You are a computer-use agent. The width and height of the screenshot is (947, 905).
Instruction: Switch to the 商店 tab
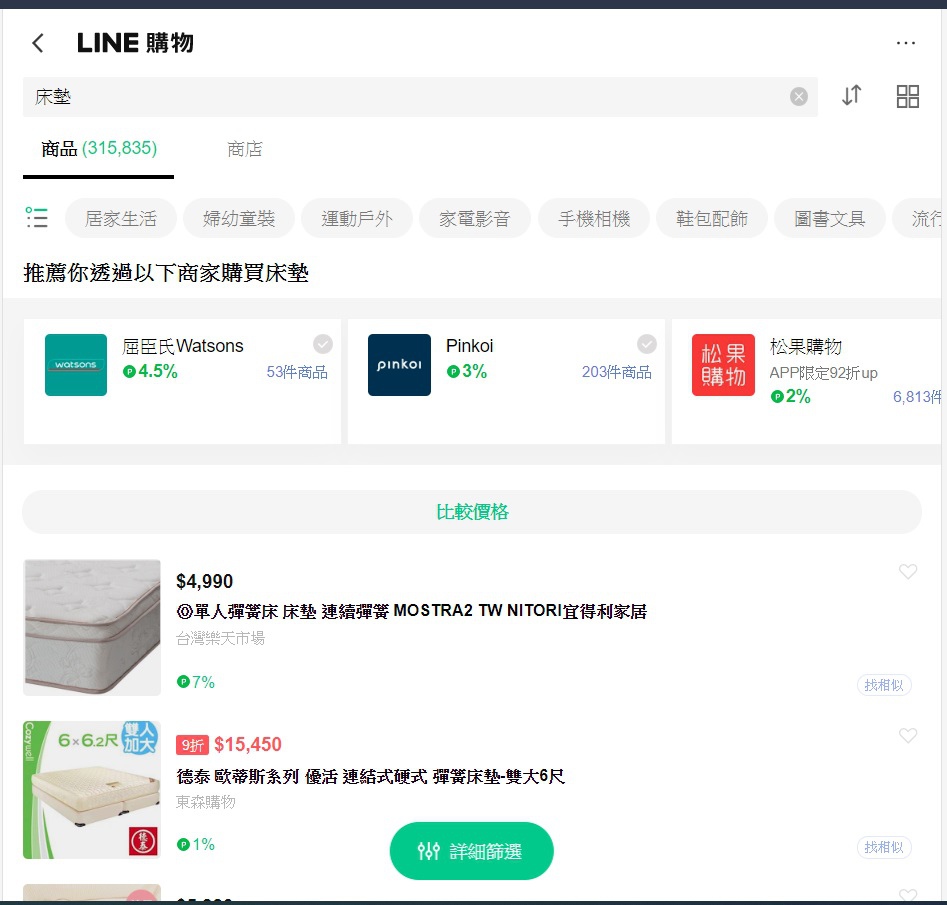point(245,149)
